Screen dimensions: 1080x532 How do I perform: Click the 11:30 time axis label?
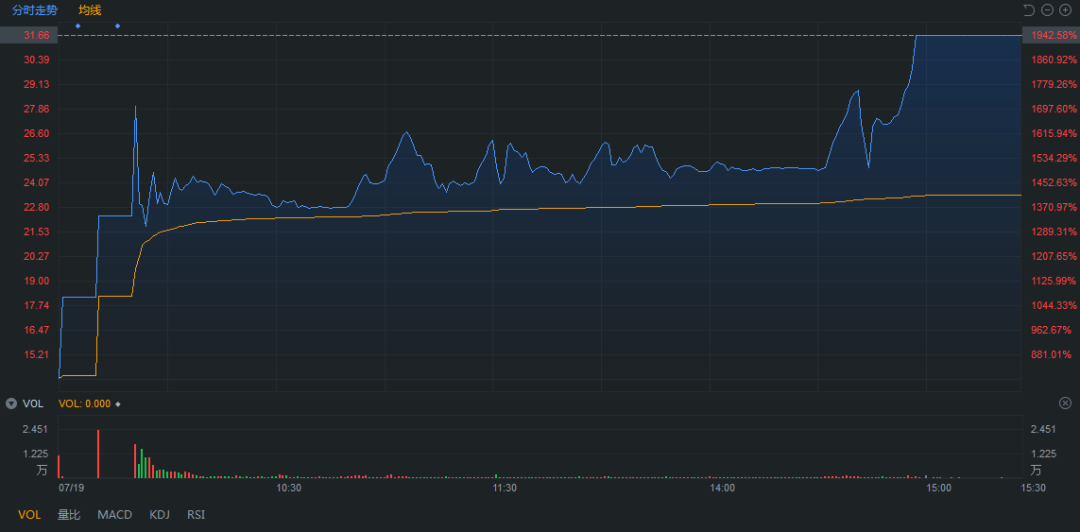tap(505, 488)
